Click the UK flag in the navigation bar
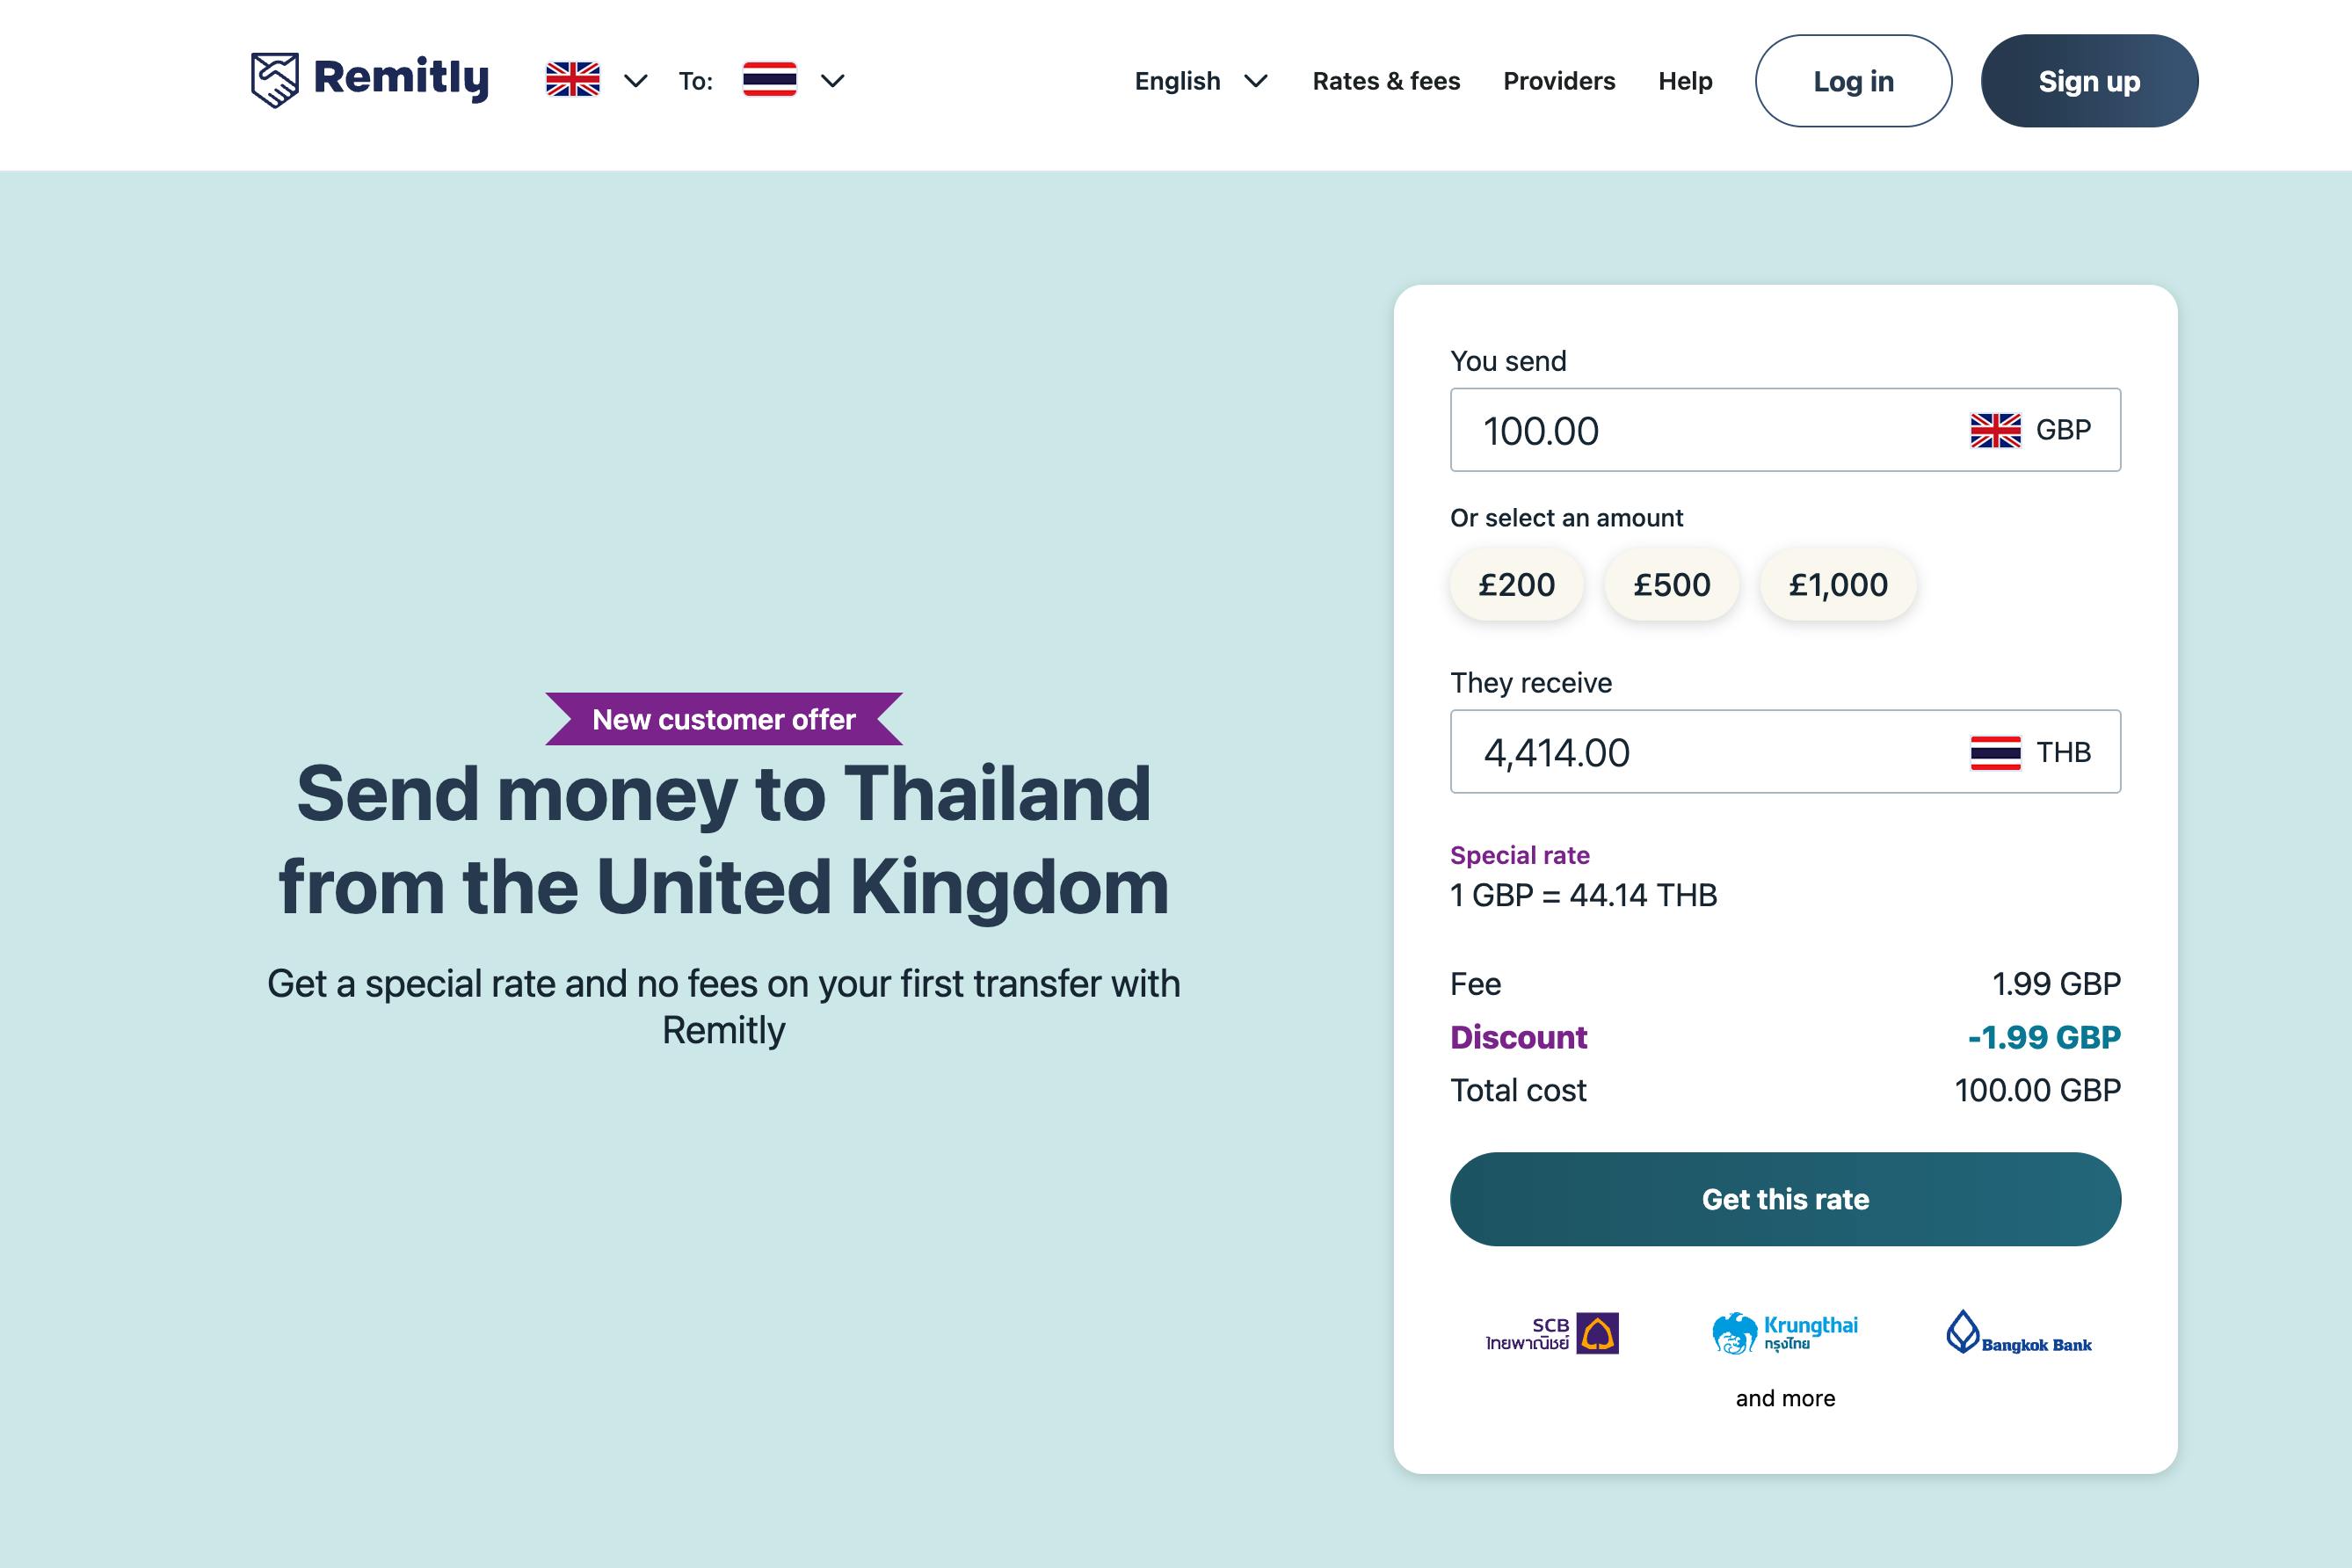 pyautogui.click(x=573, y=79)
